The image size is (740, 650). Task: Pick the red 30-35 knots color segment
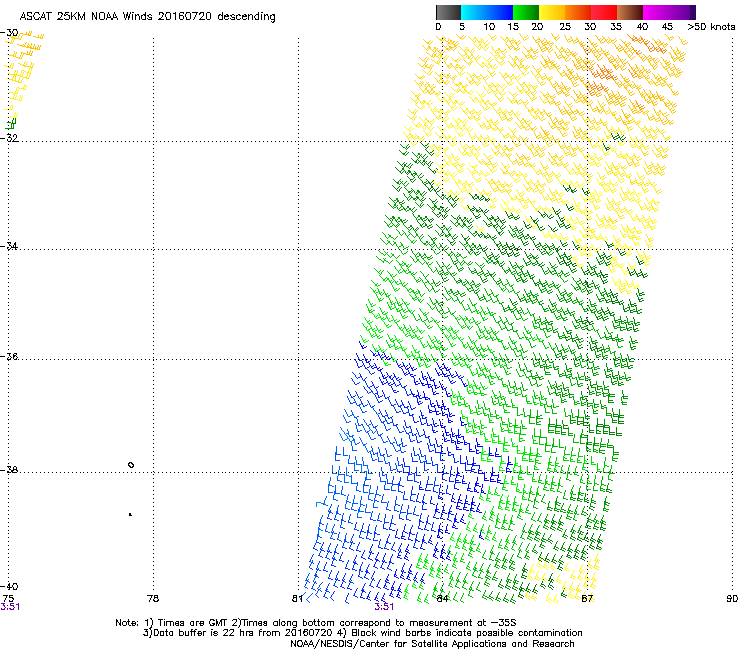coord(604,12)
